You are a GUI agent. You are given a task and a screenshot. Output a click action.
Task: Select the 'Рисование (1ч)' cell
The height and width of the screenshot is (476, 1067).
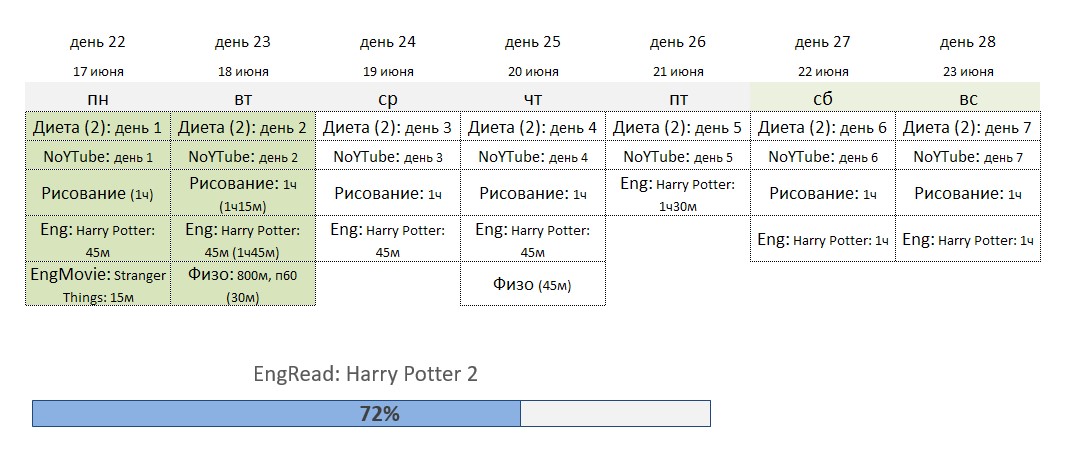pos(97,193)
